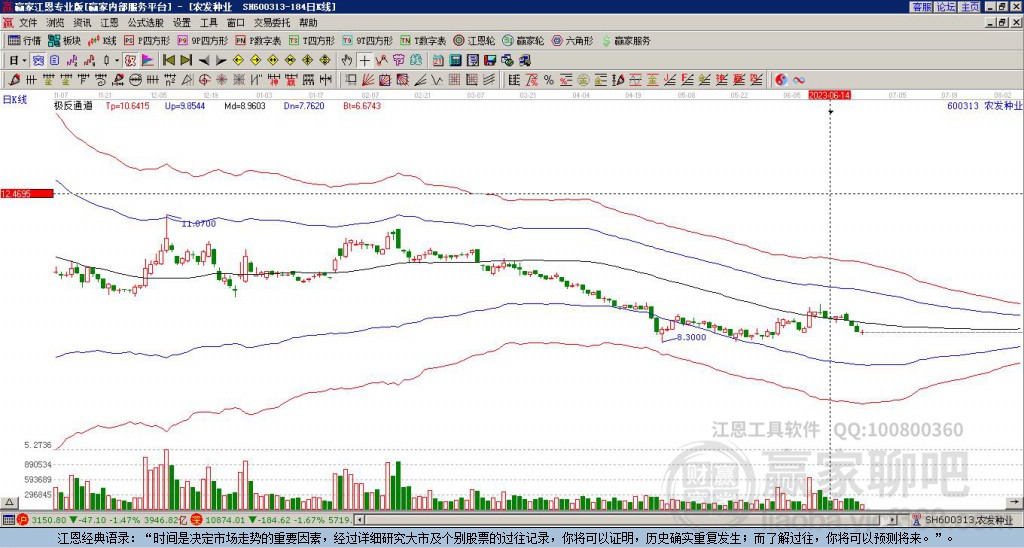The height and width of the screenshot is (548, 1024).
Task: Click the yellow diamond left-arrow icon
Action: coord(238,60)
